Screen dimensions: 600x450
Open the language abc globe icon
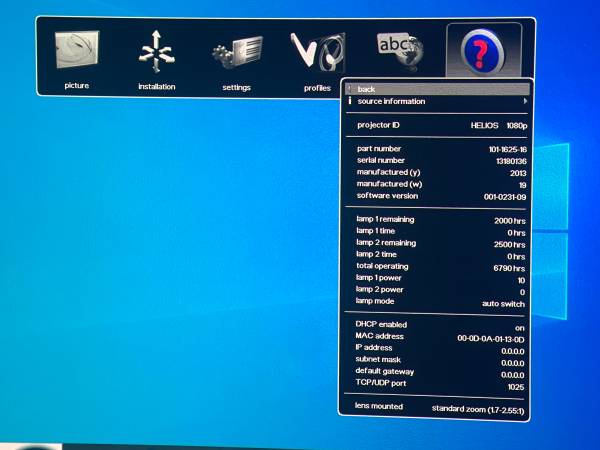tap(396, 48)
